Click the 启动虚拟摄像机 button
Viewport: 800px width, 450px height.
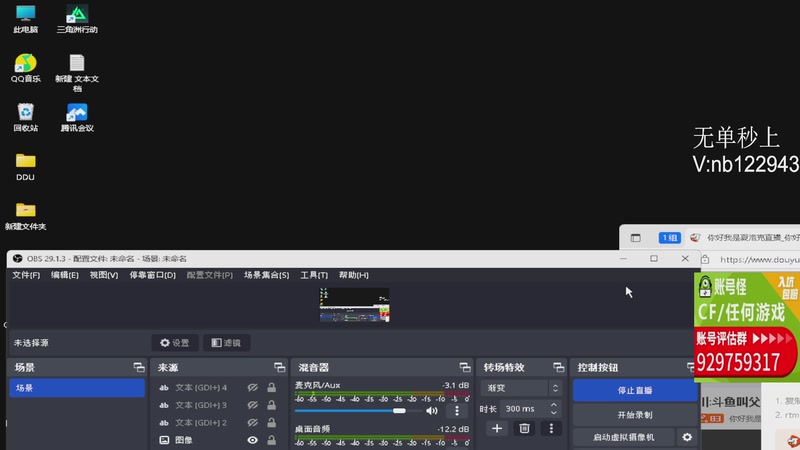pyautogui.click(x=623, y=437)
